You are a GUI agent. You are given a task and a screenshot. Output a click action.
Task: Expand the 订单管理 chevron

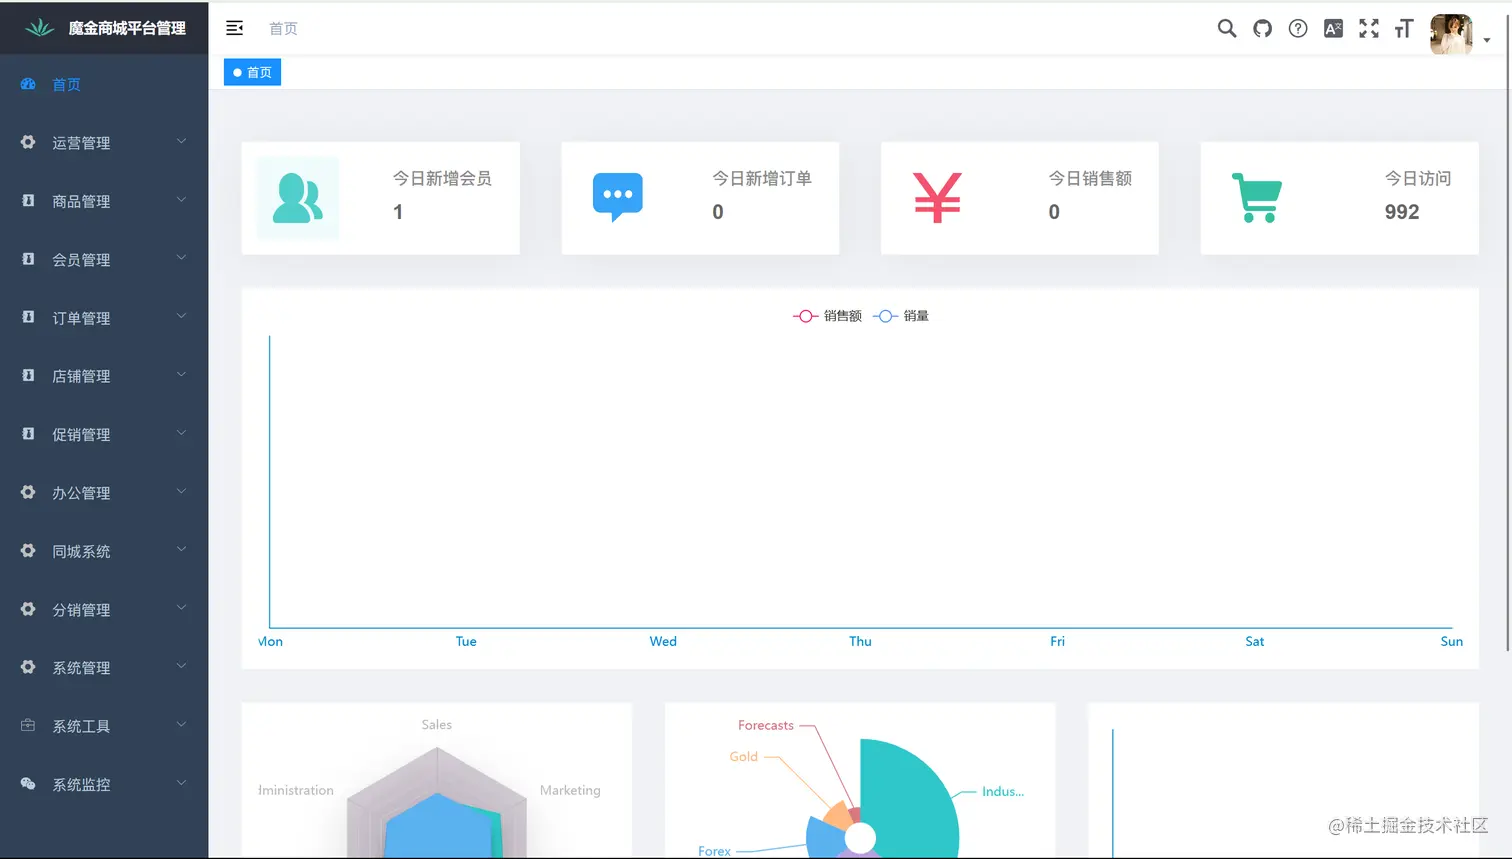pos(182,316)
